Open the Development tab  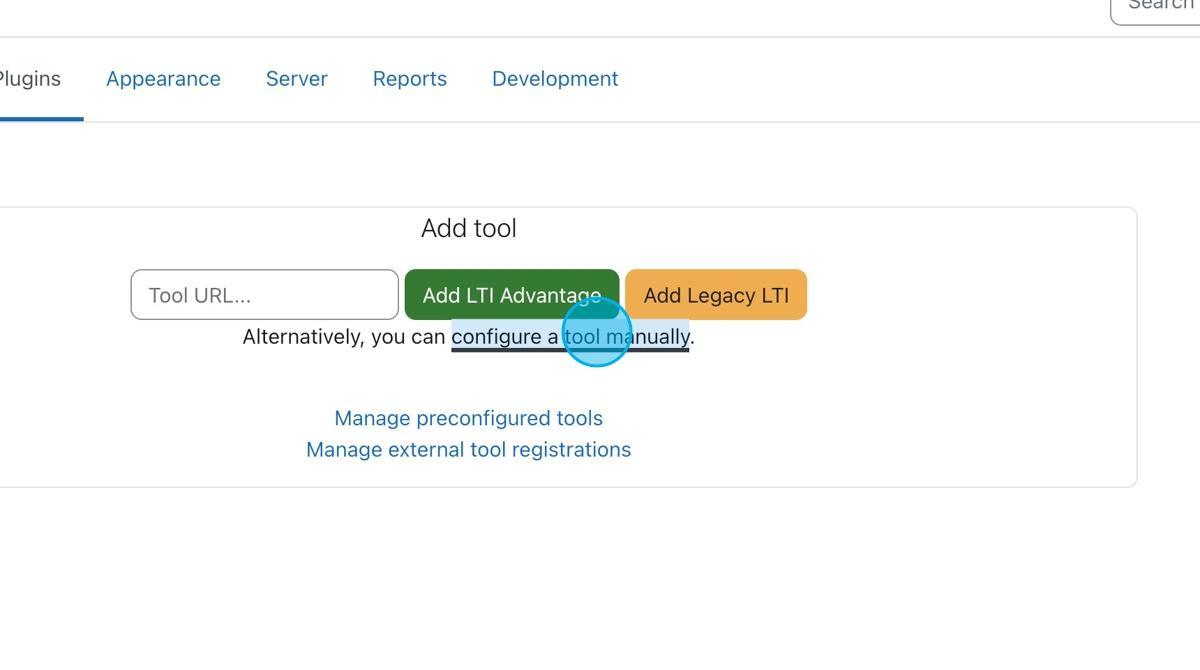point(554,78)
